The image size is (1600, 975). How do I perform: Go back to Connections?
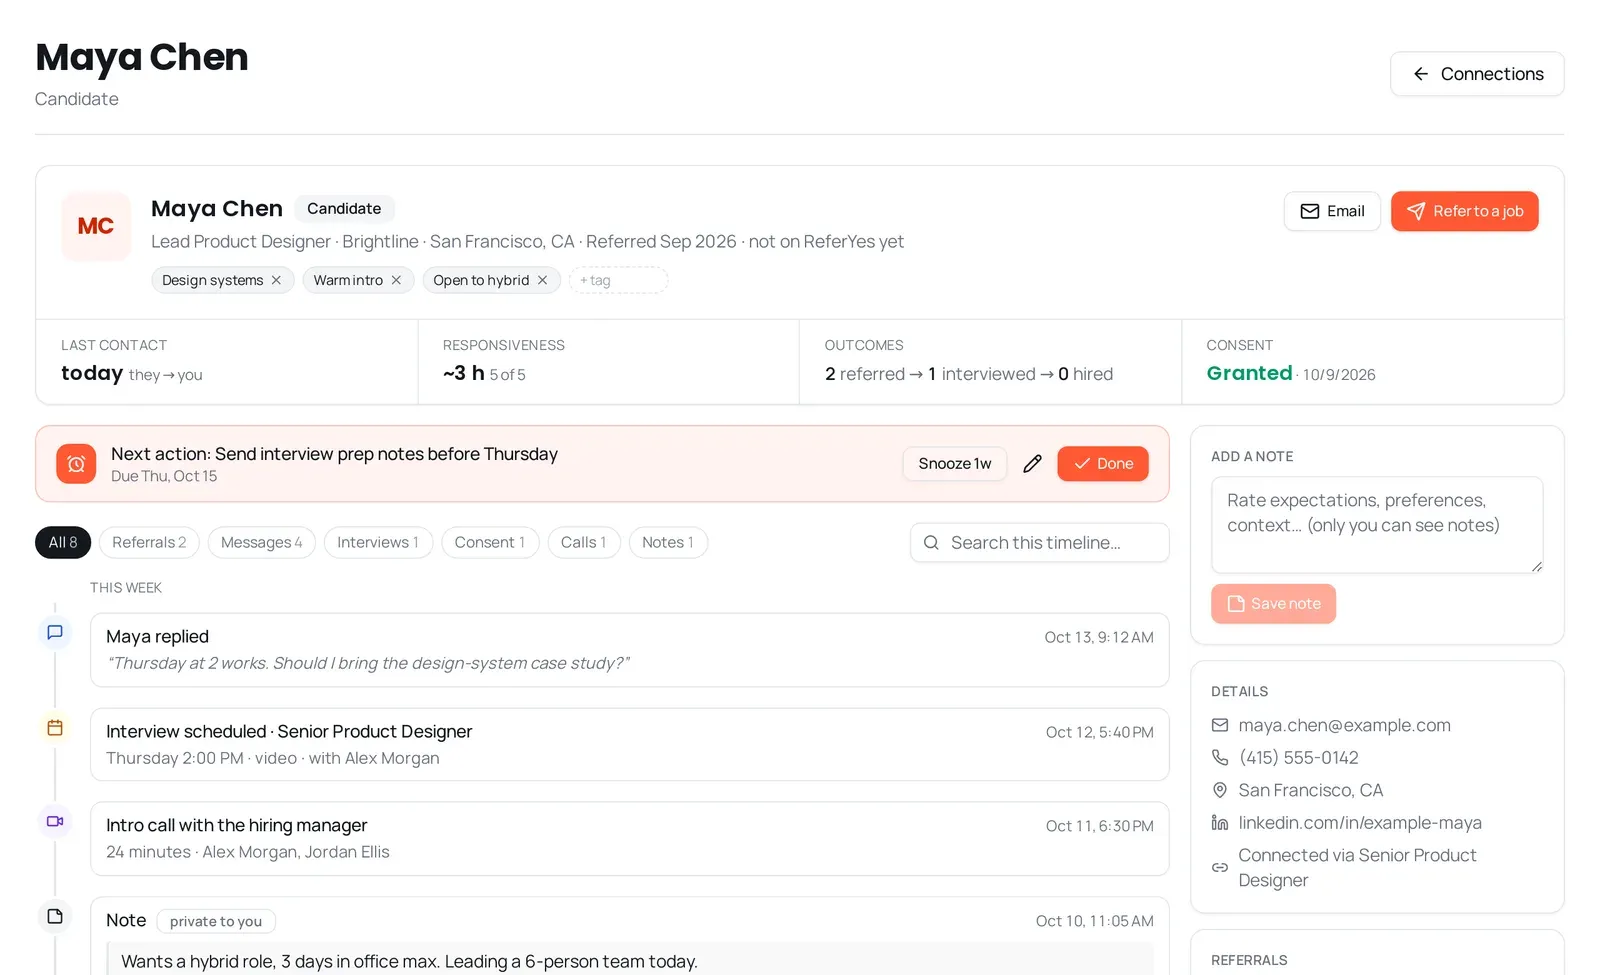[1477, 74]
